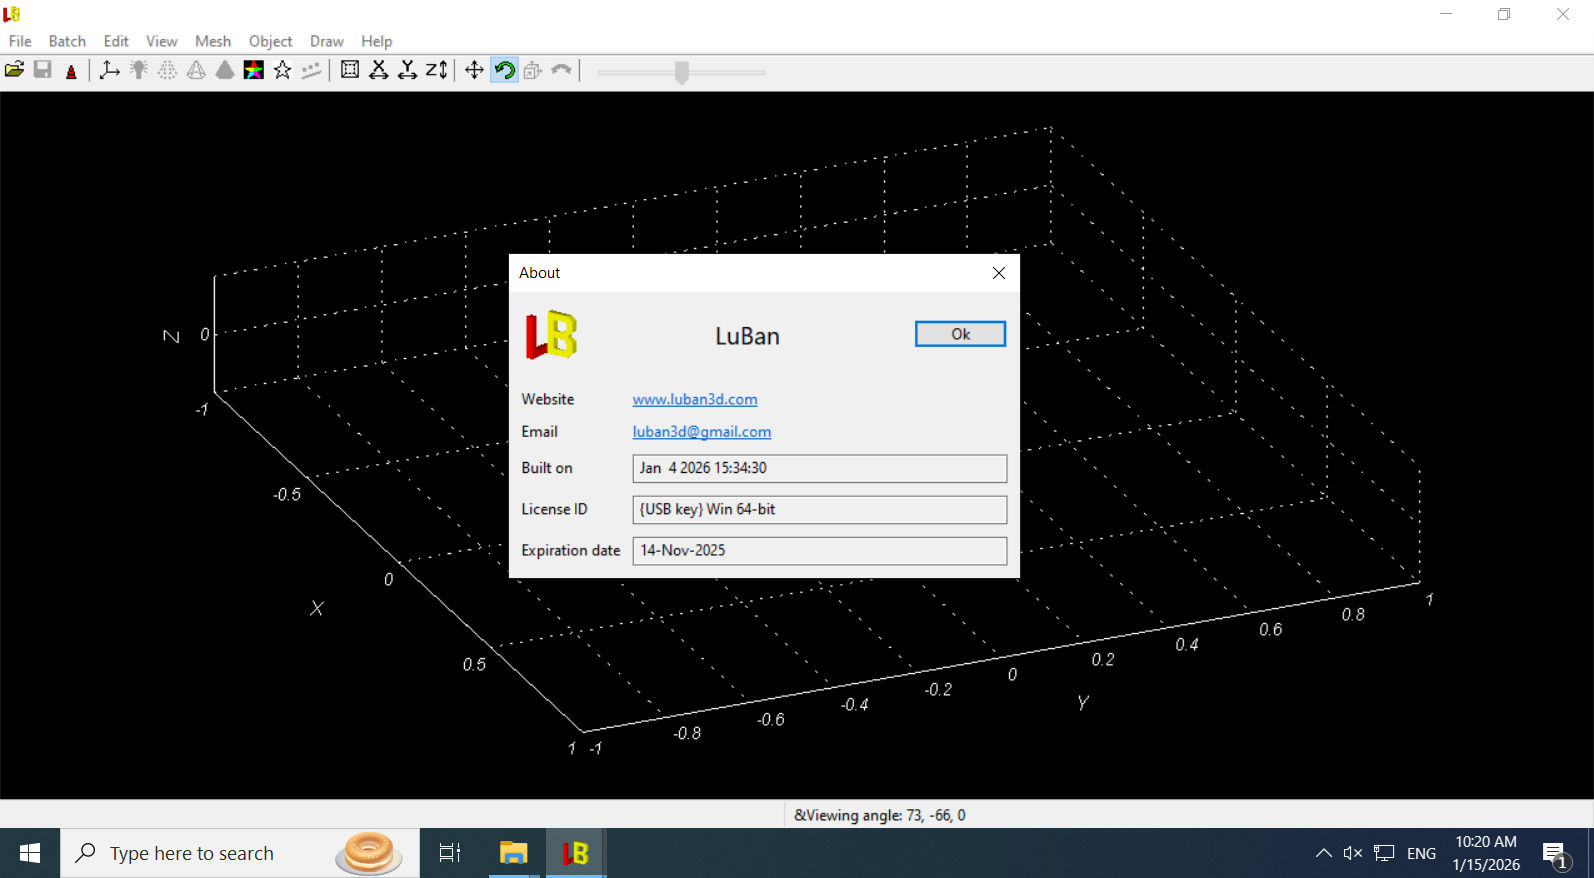Click the X axis view icon
1594x878 pixels.
pyautogui.click(x=379, y=70)
